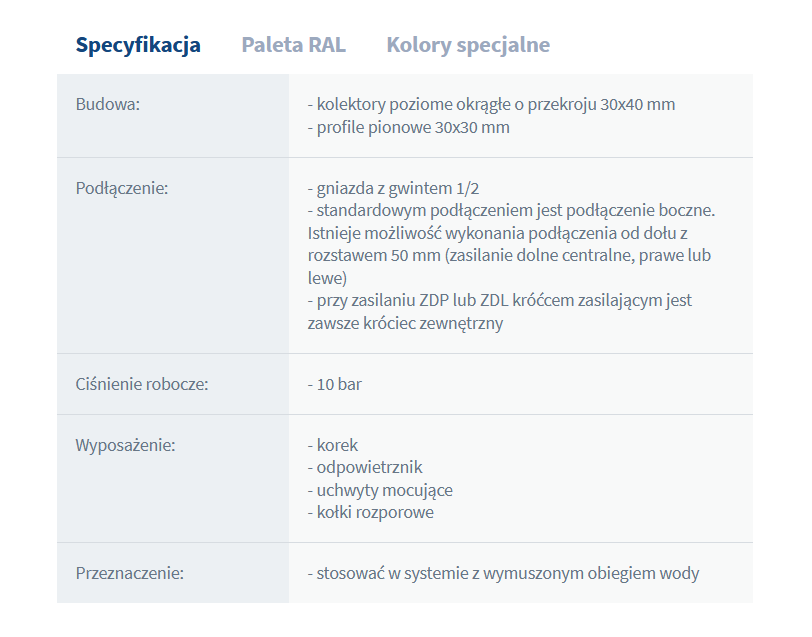Click the Przeznaczenie row label
This screenshot has width=812, height=637.
click(130, 573)
